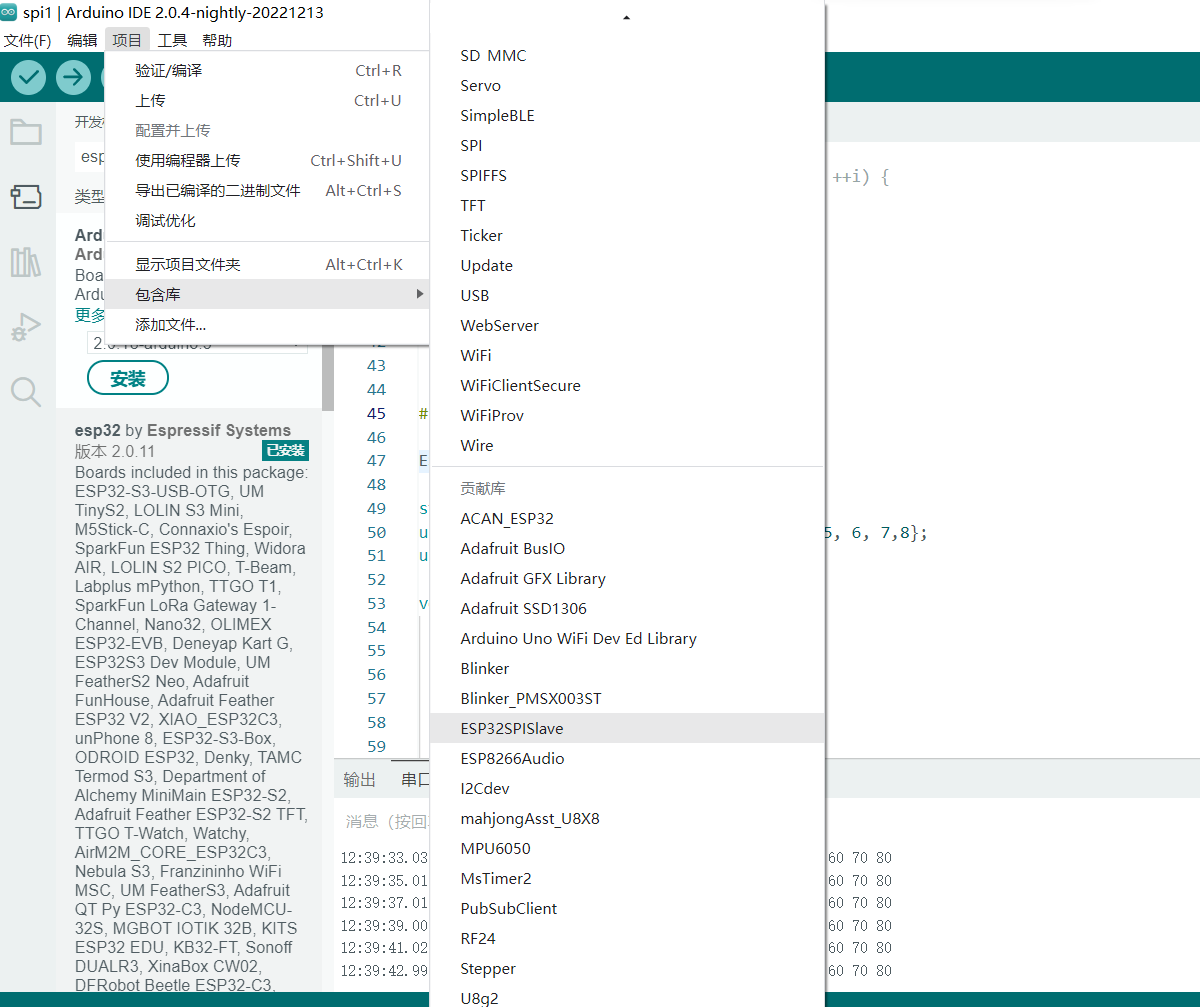Include the USB library
Viewport: 1200px width, 1007px height.
pyautogui.click(x=627, y=296)
